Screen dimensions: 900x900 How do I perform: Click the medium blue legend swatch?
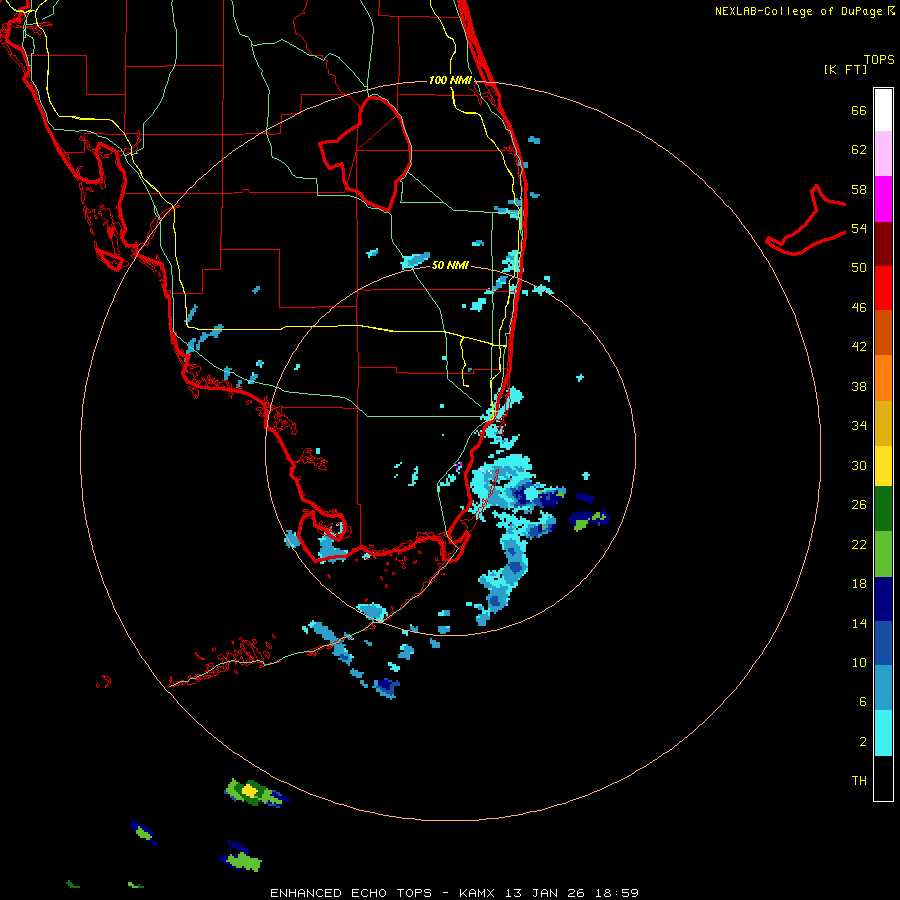point(883,643)
